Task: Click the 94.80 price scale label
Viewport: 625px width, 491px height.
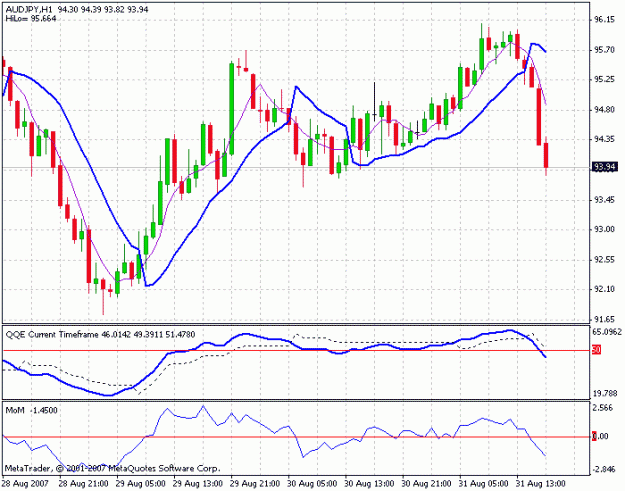Action: 604,110
